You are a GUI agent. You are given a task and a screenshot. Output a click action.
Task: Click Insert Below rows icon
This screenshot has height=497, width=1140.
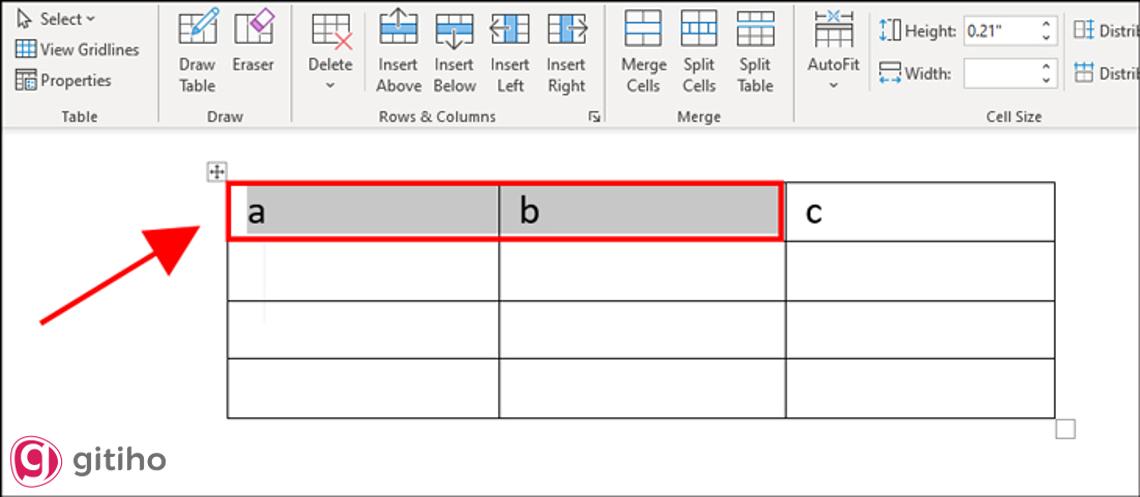[454, 50]
